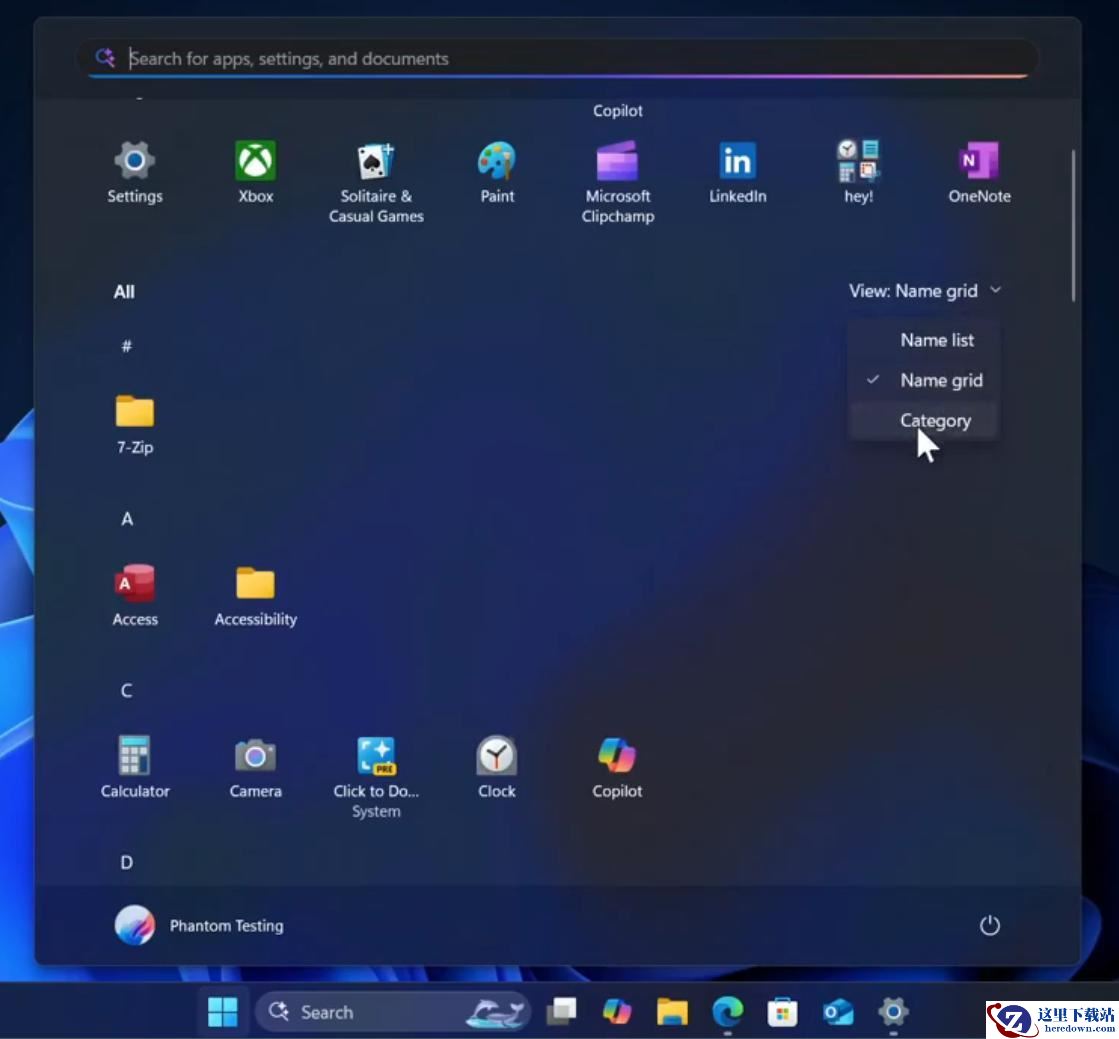
Task: Launch the Calculator app
Action: (x=135, y=768)
